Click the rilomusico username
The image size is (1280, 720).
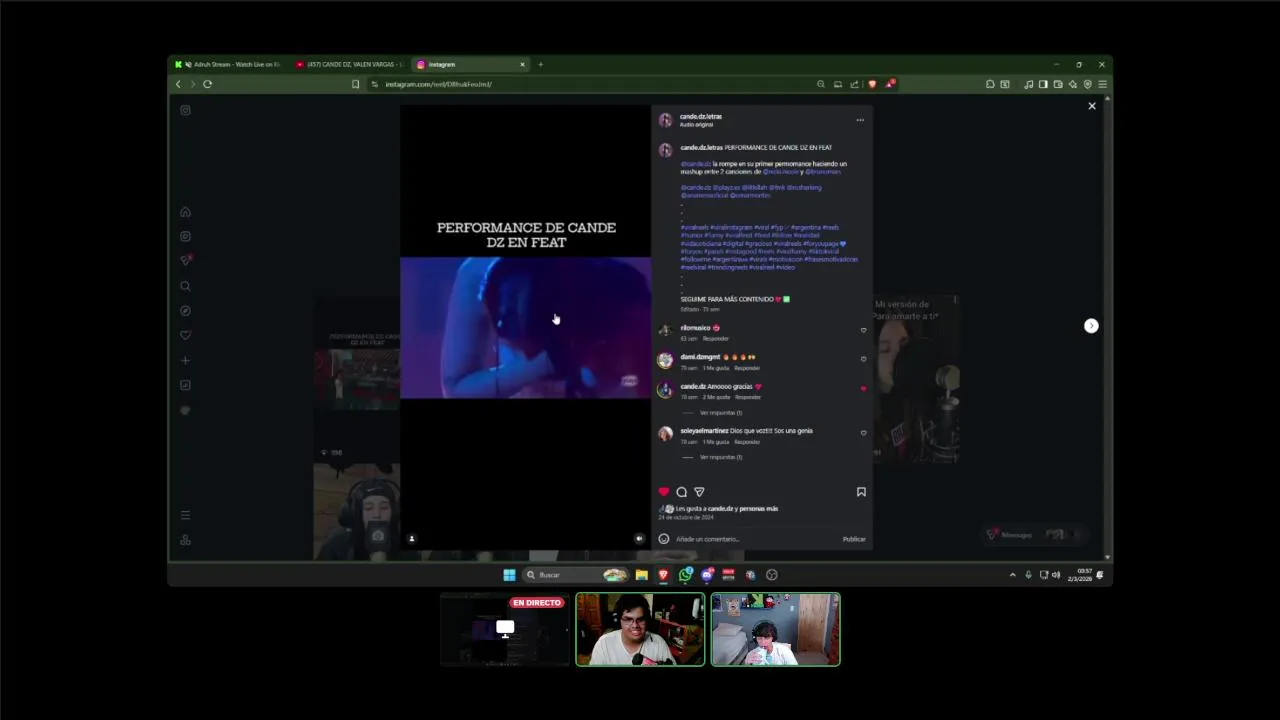tap(695, 328)
